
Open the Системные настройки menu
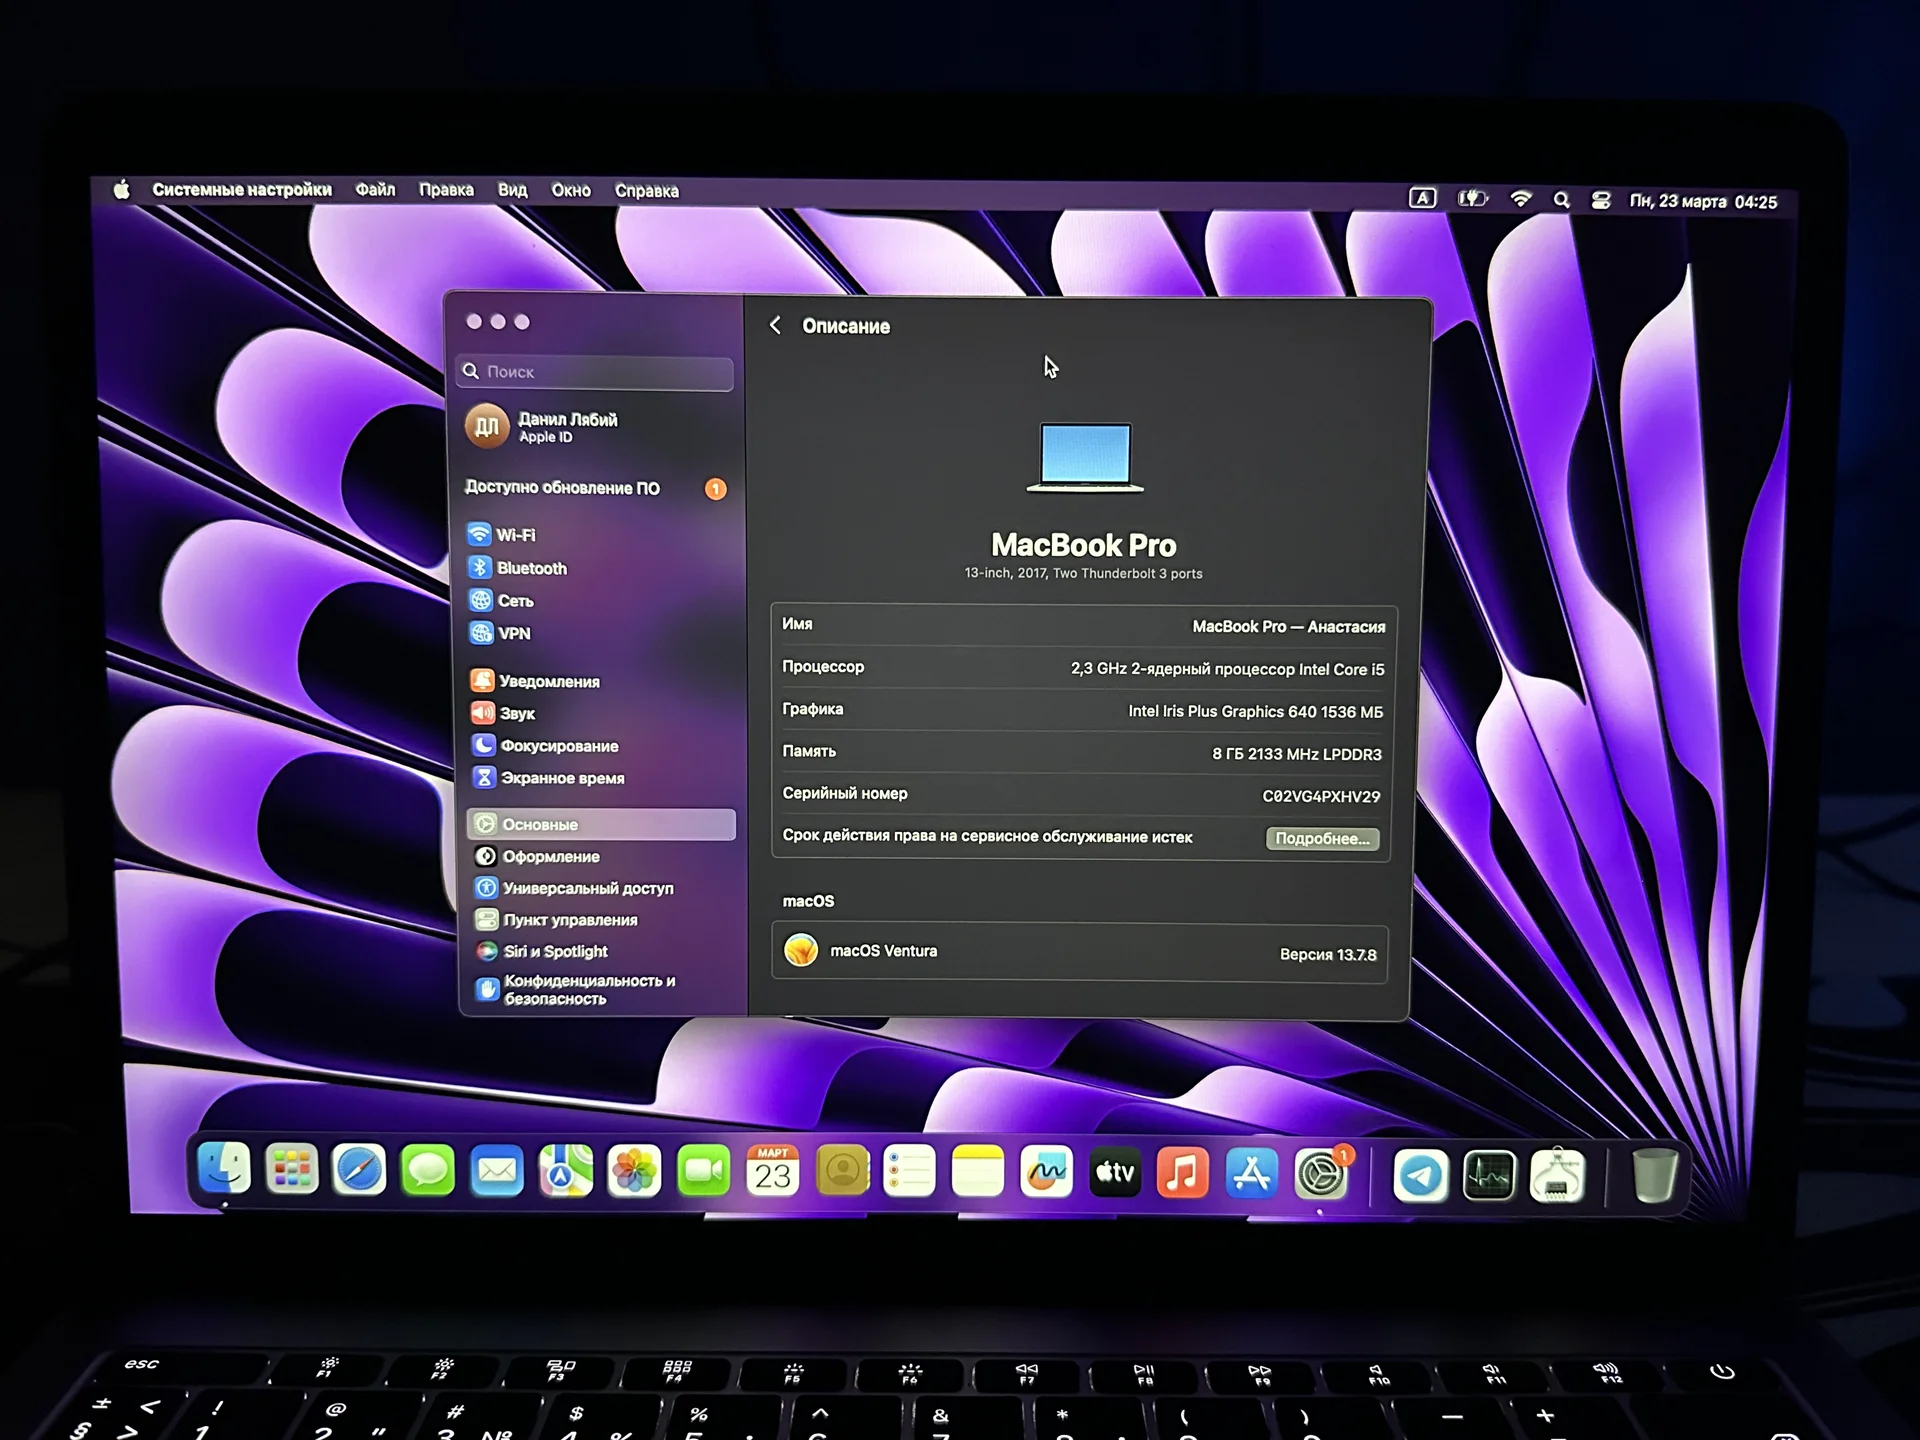click(242, 189)
